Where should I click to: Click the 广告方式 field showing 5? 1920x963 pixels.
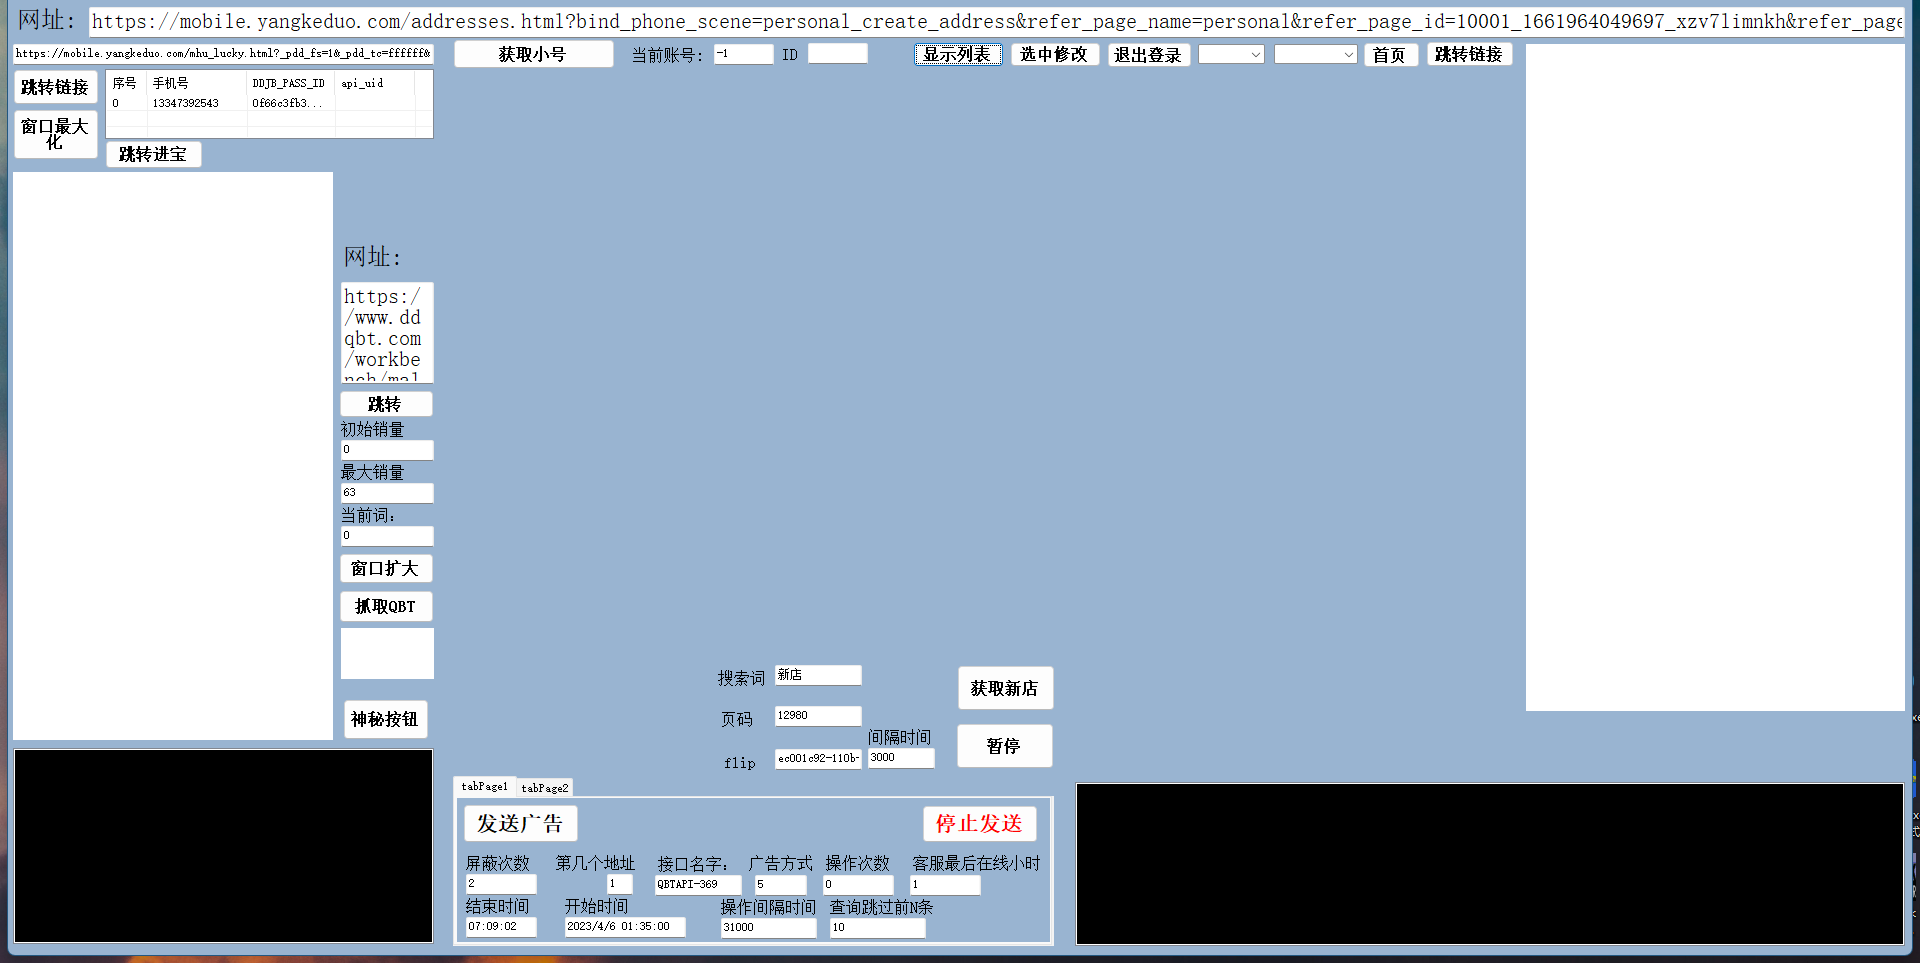point(780,885)
